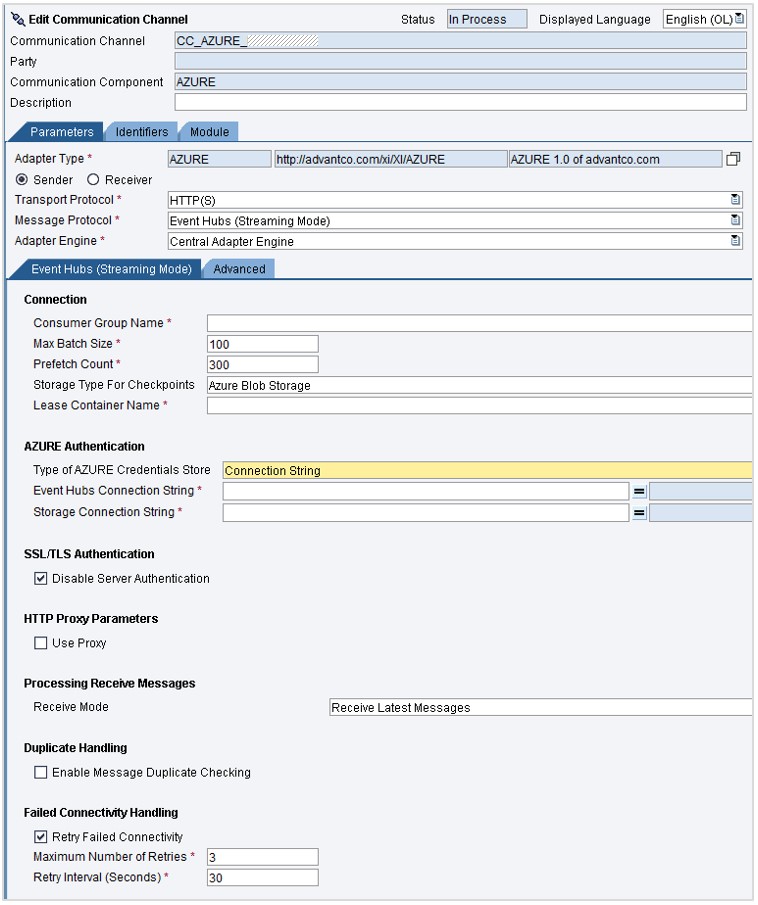This screenshot has width=758, height=905.
Task: Select Event Hubs (Streaming Mode) tab
Action: click(111, 269)
